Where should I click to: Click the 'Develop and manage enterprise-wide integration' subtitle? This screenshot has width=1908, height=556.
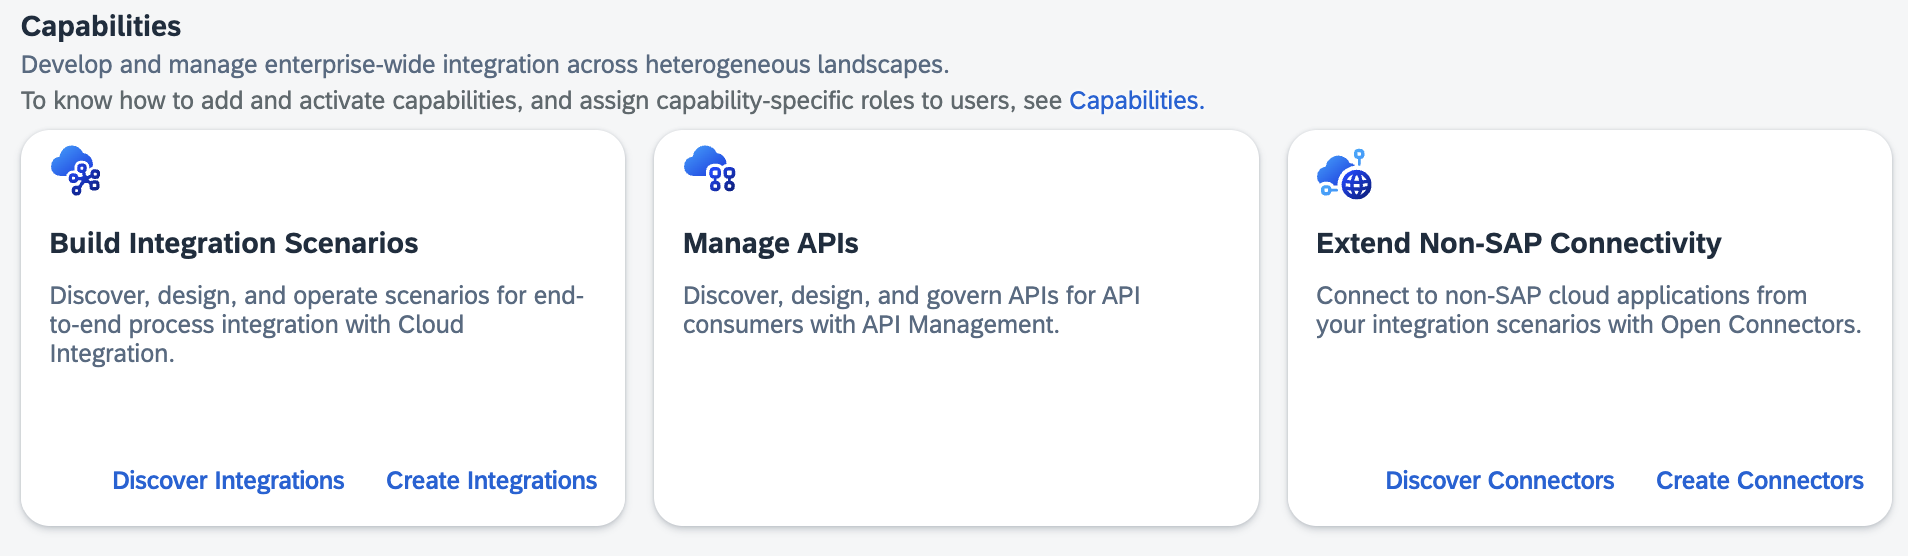pos(485,65)
